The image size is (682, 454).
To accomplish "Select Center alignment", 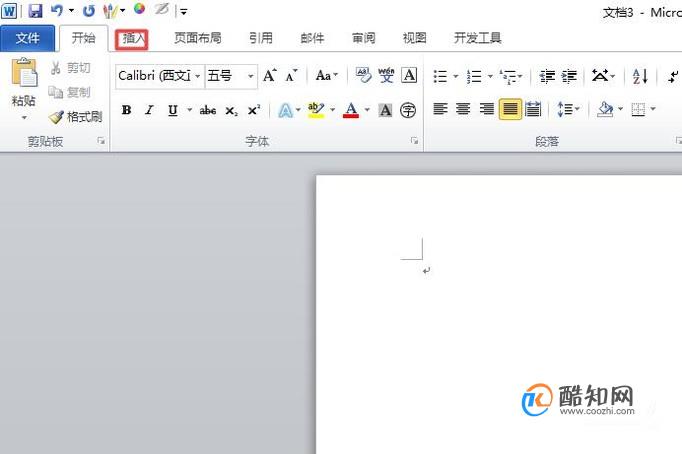I will pyautogui.click(x=463, y=109).
